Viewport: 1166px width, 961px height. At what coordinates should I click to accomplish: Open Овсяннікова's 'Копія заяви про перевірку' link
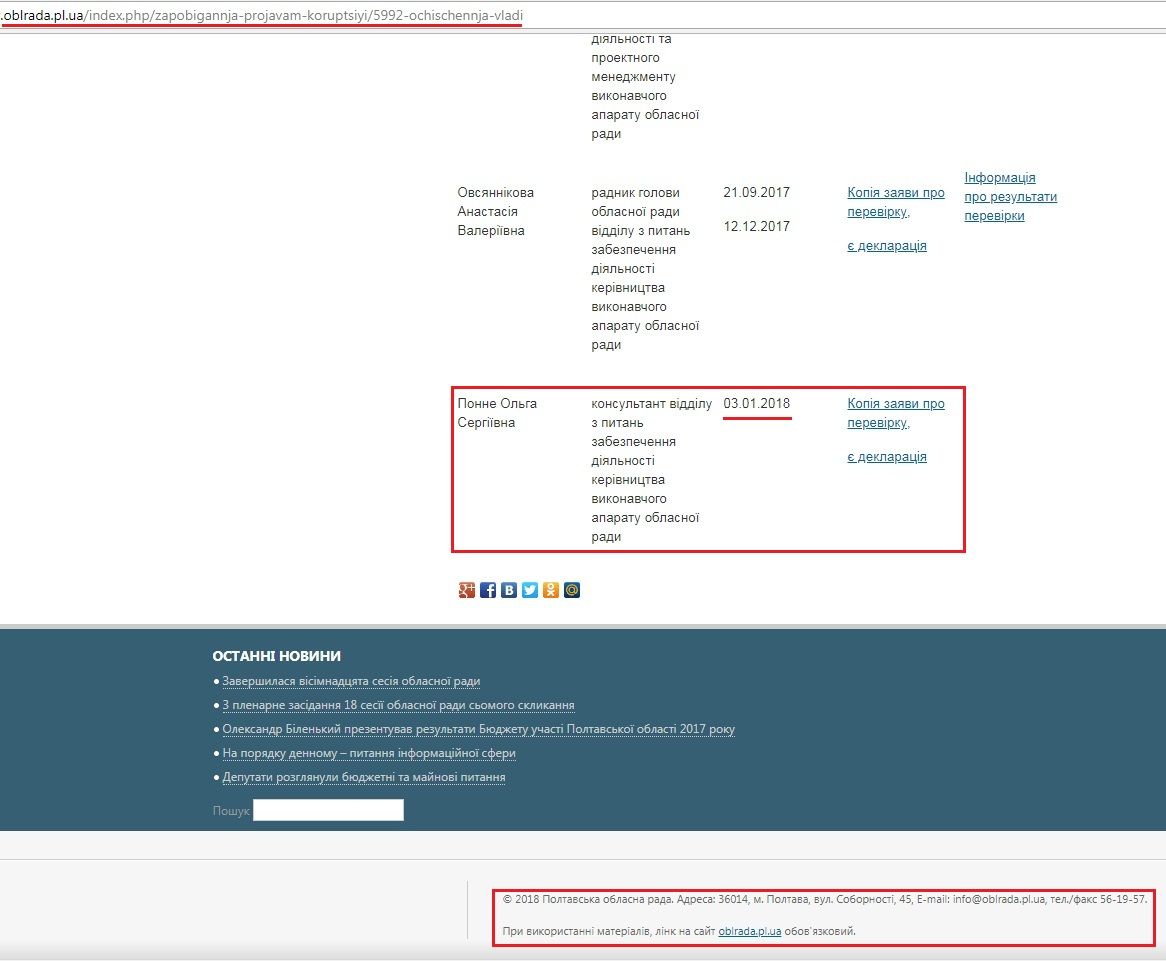[895, 202]
